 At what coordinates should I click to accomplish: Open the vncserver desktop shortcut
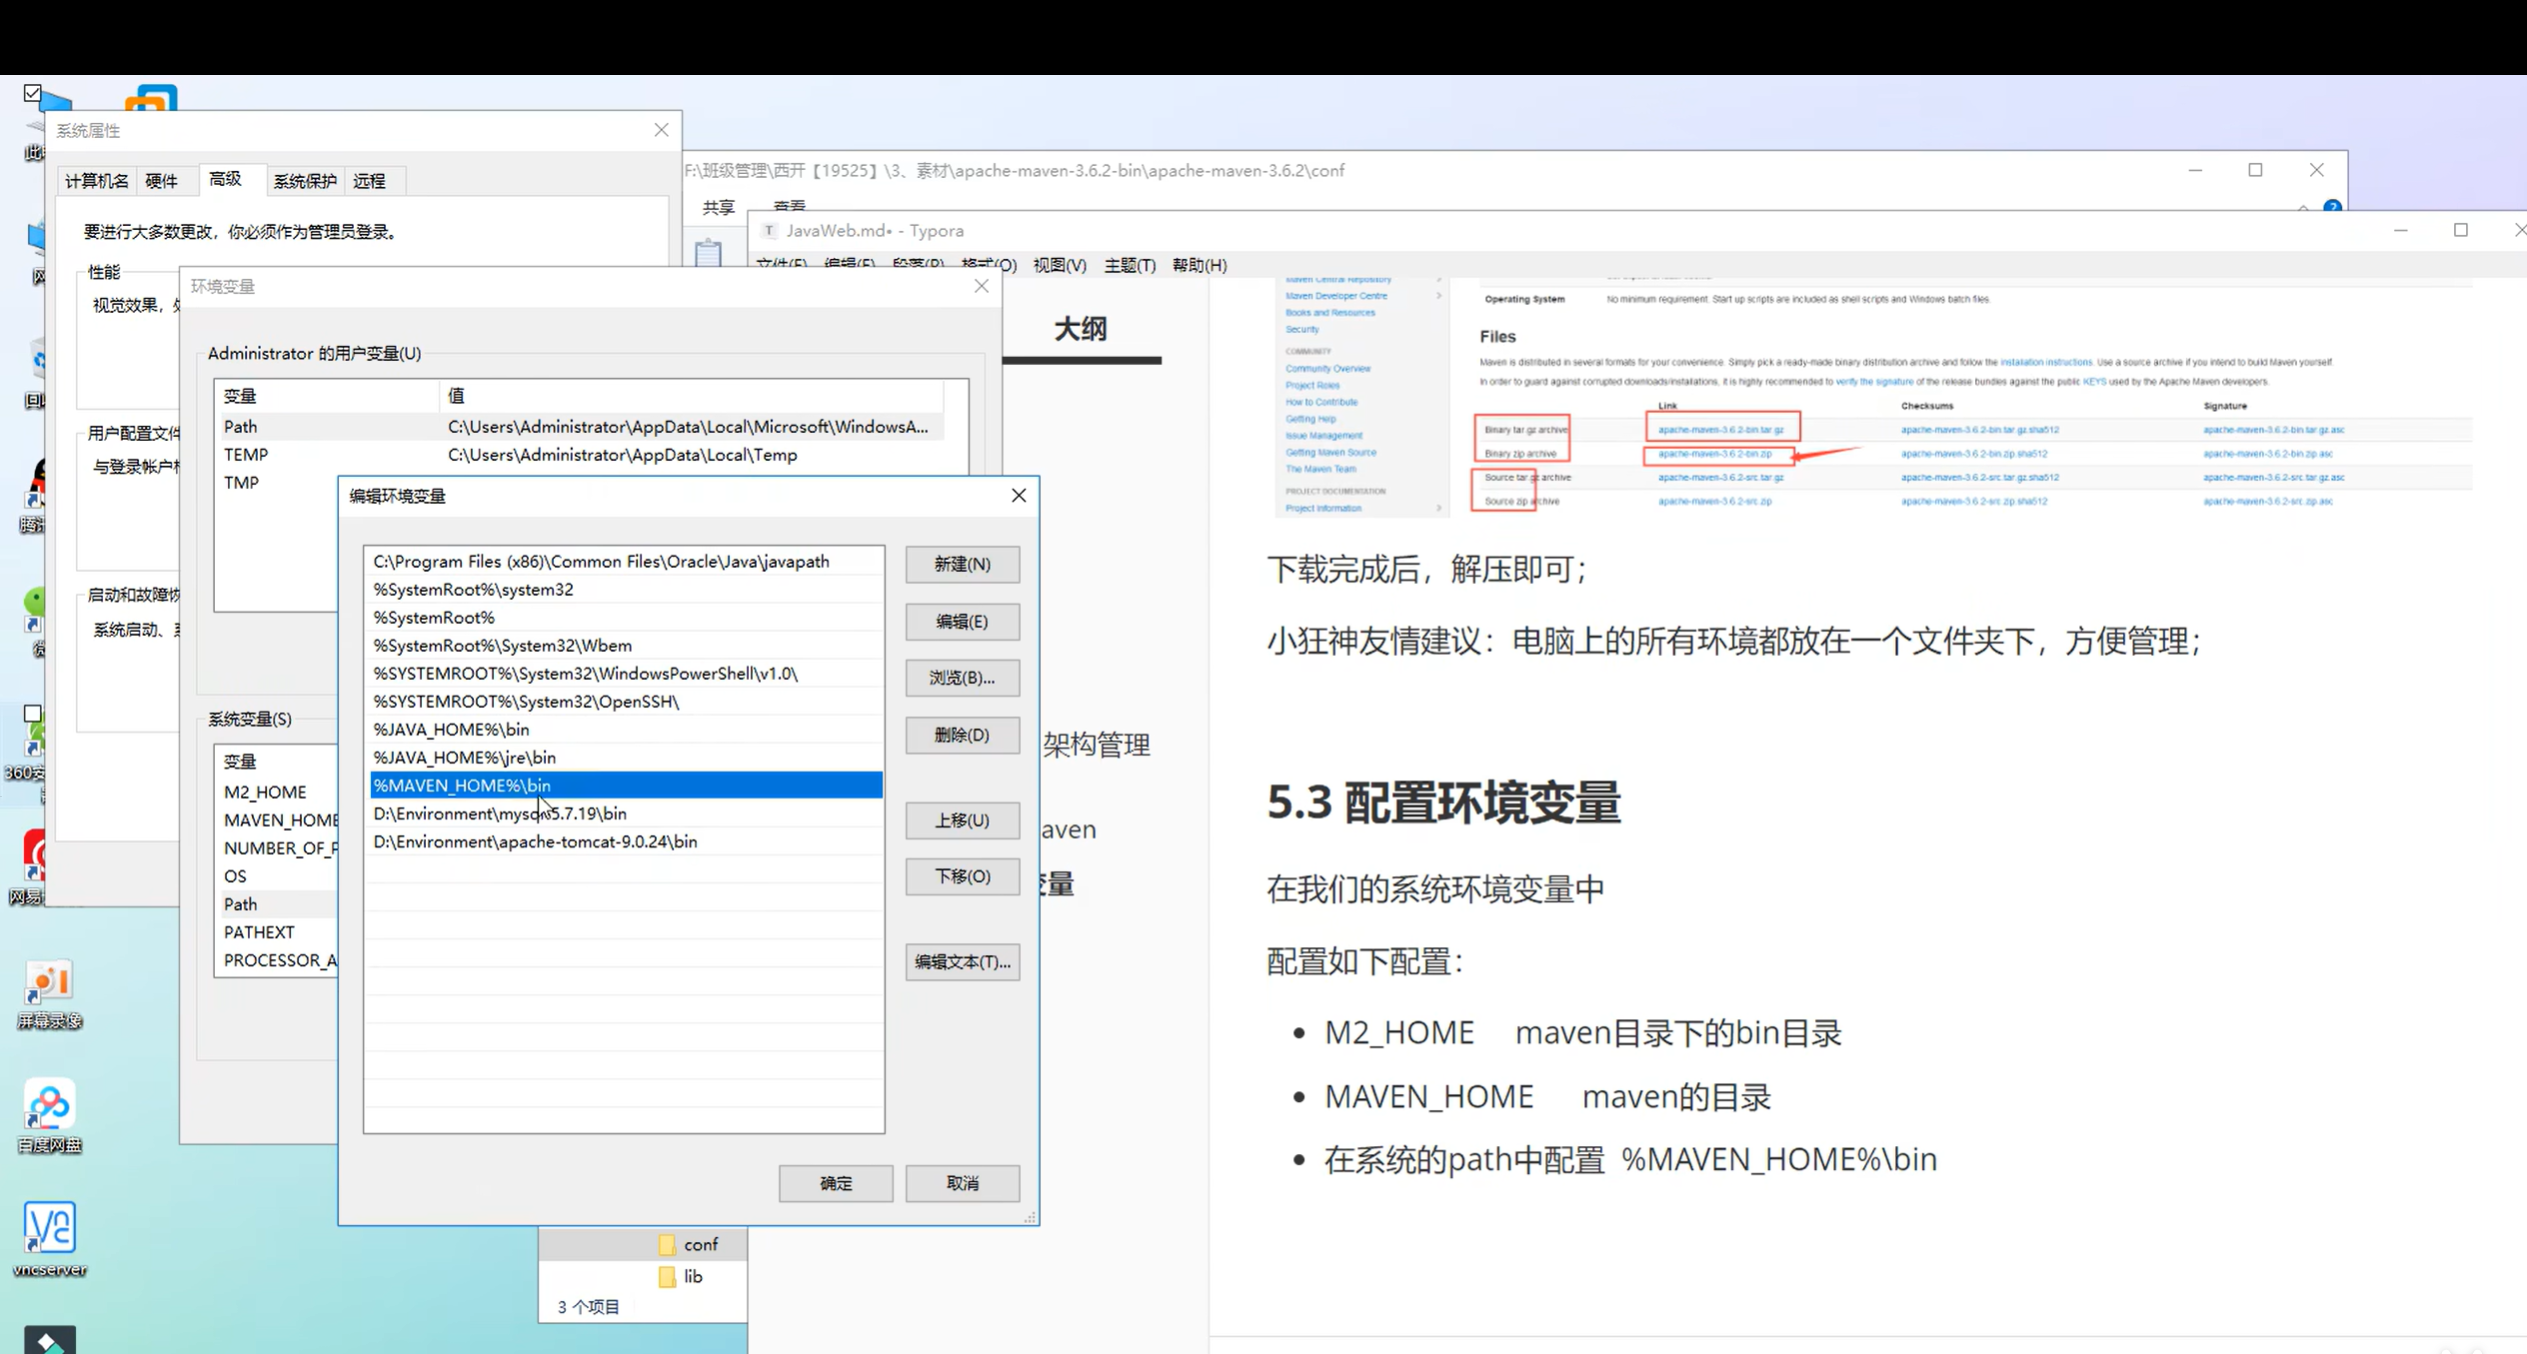tap(49, 1229)
